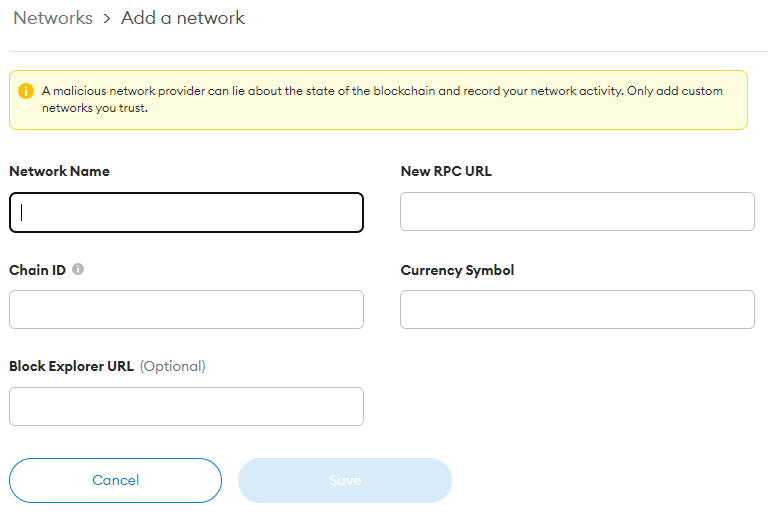Screen dimensions: 768x518
Task: Click the Chain ID label text
Action: pos(37,270)
